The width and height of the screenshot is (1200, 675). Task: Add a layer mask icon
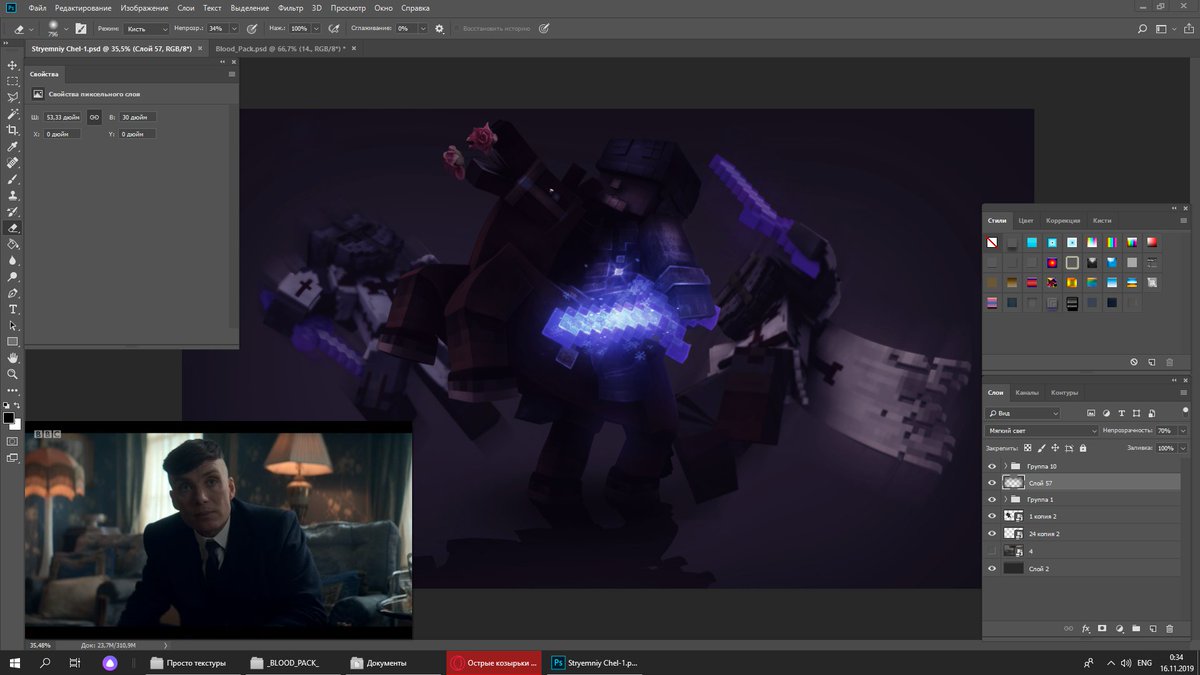(1102, 628)
